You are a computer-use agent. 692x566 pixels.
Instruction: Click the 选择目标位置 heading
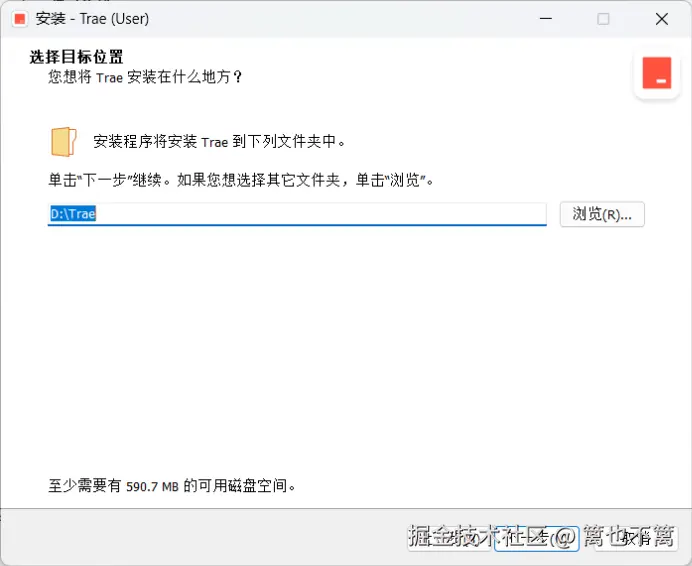(76, 57)
